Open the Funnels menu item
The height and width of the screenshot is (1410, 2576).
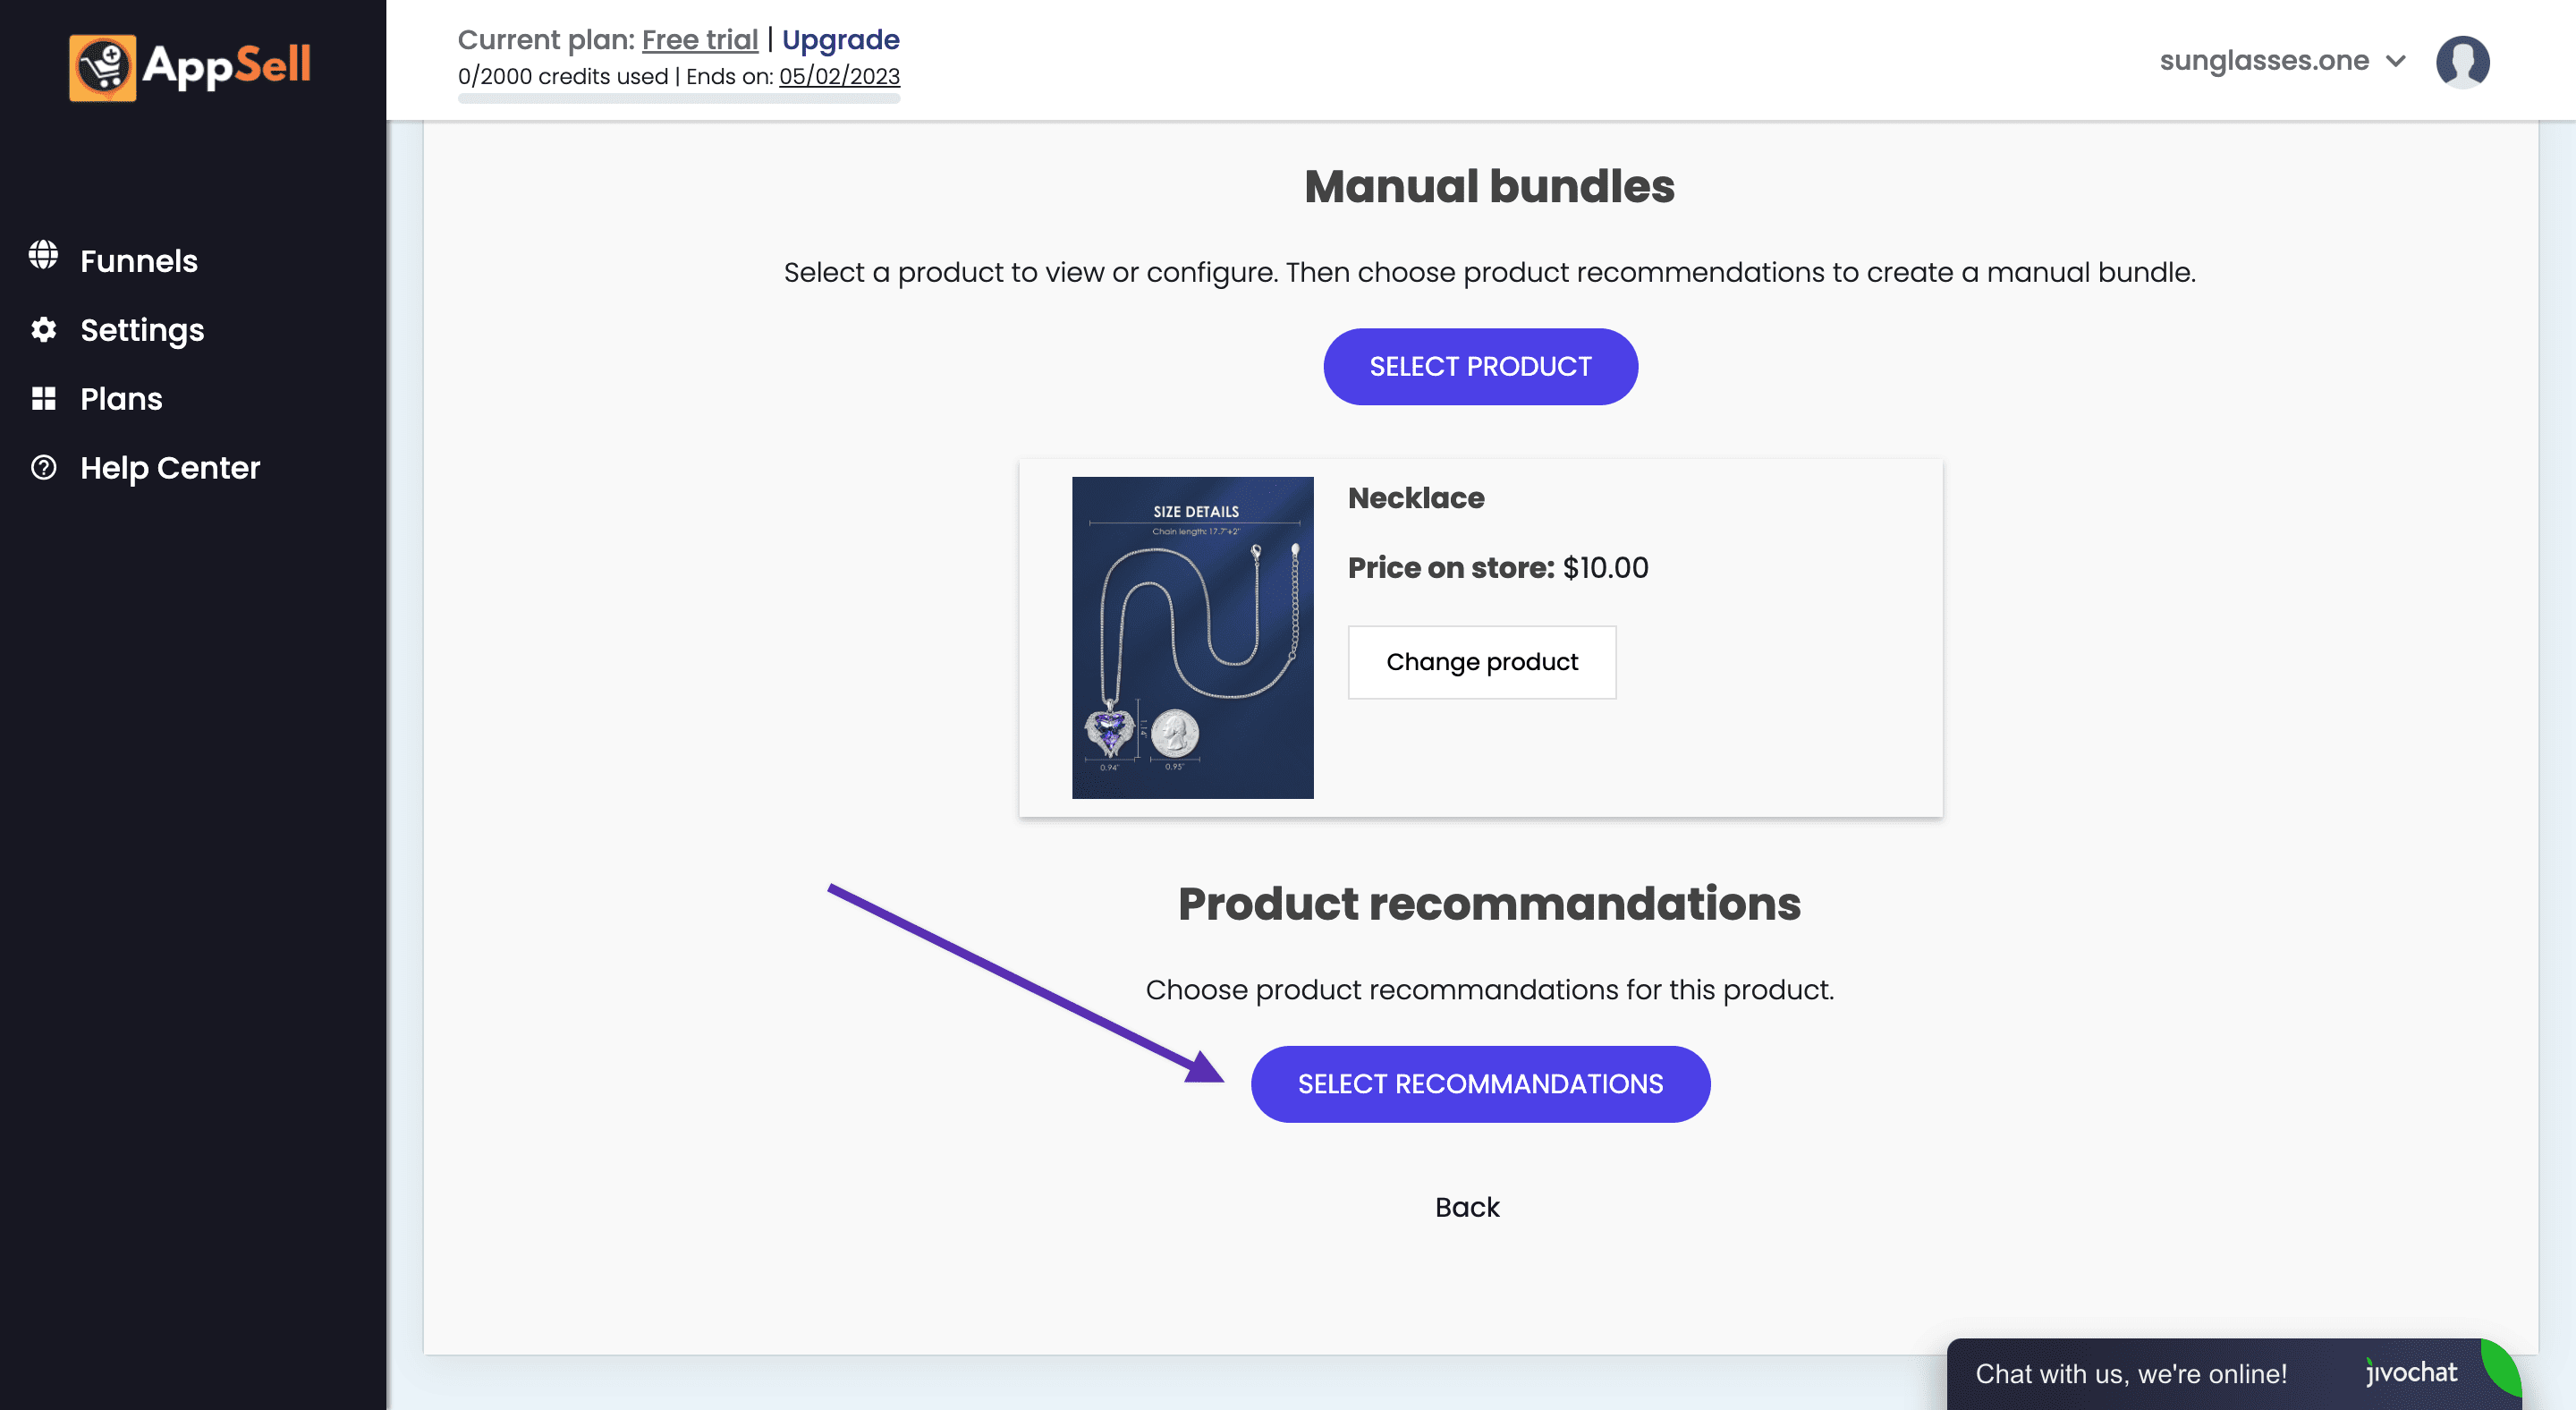pyautogui.click(x=139, y=260)
